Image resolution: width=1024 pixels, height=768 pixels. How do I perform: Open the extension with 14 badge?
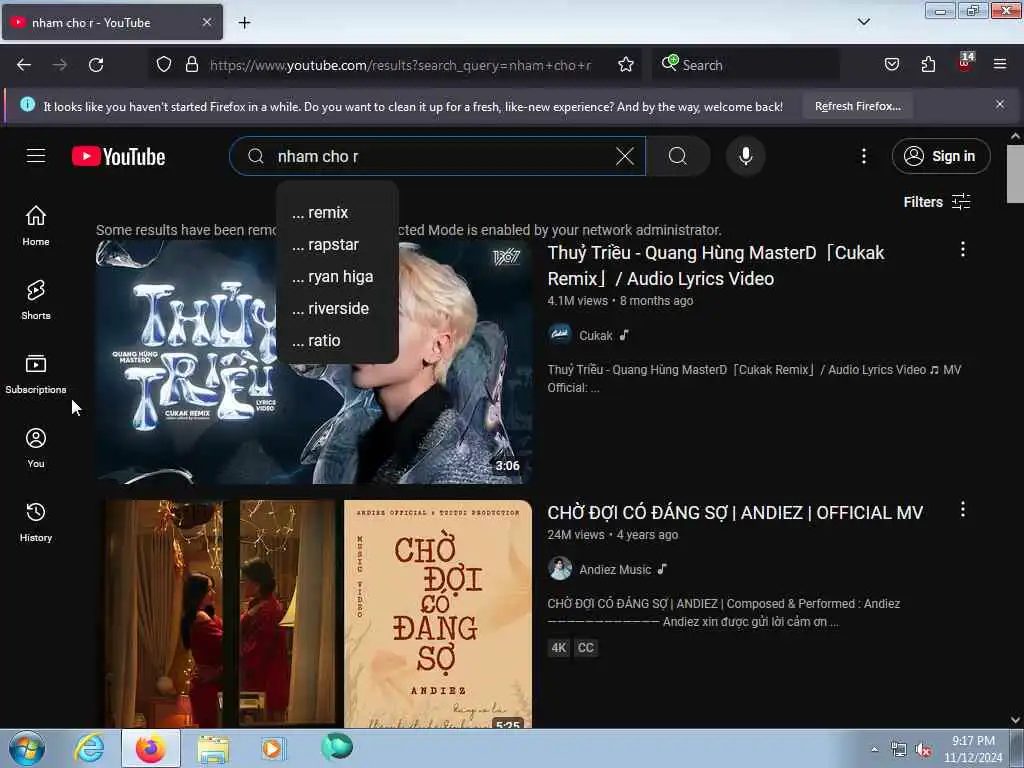[x=965, y=63]
